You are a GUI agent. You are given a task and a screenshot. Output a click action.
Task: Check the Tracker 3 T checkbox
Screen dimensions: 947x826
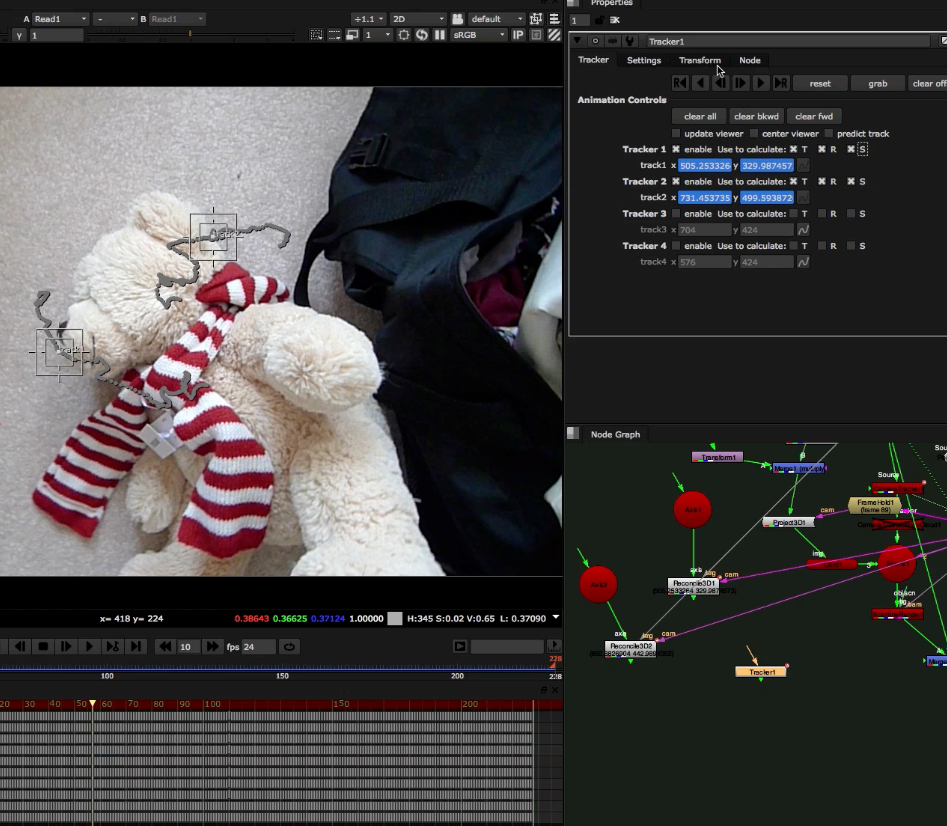[x=794, y=214]
